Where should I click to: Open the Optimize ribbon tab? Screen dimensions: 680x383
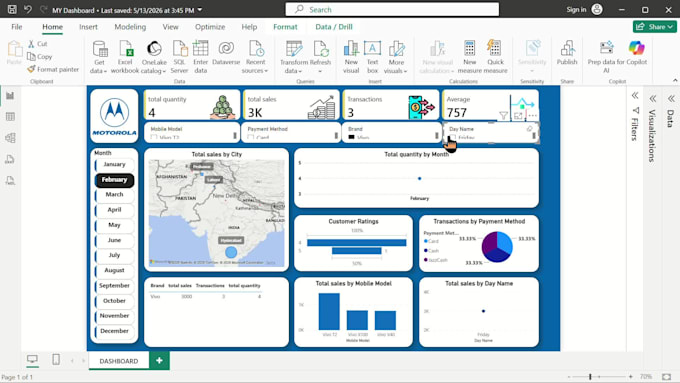coord(210,27)
